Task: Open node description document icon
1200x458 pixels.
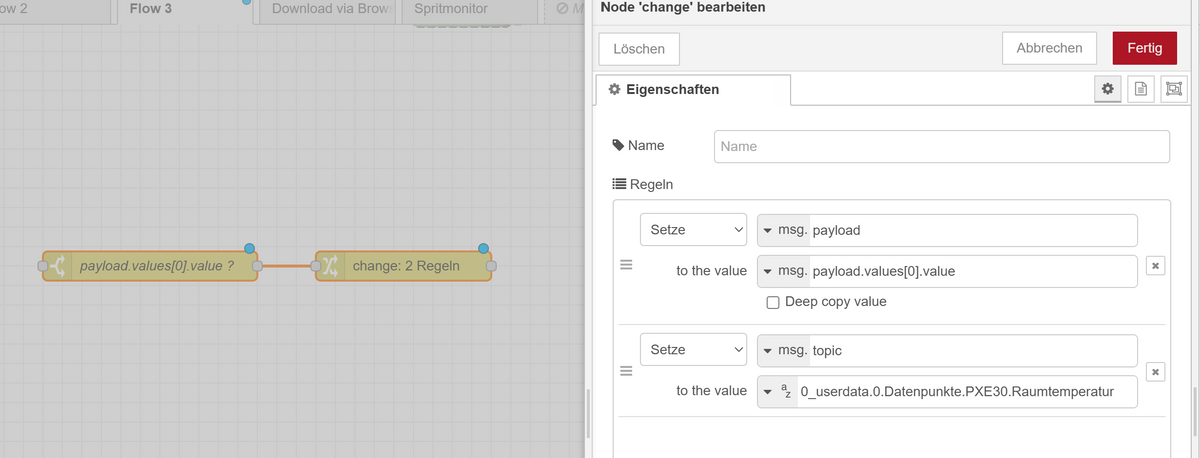Action: (x=1139, y=89)
